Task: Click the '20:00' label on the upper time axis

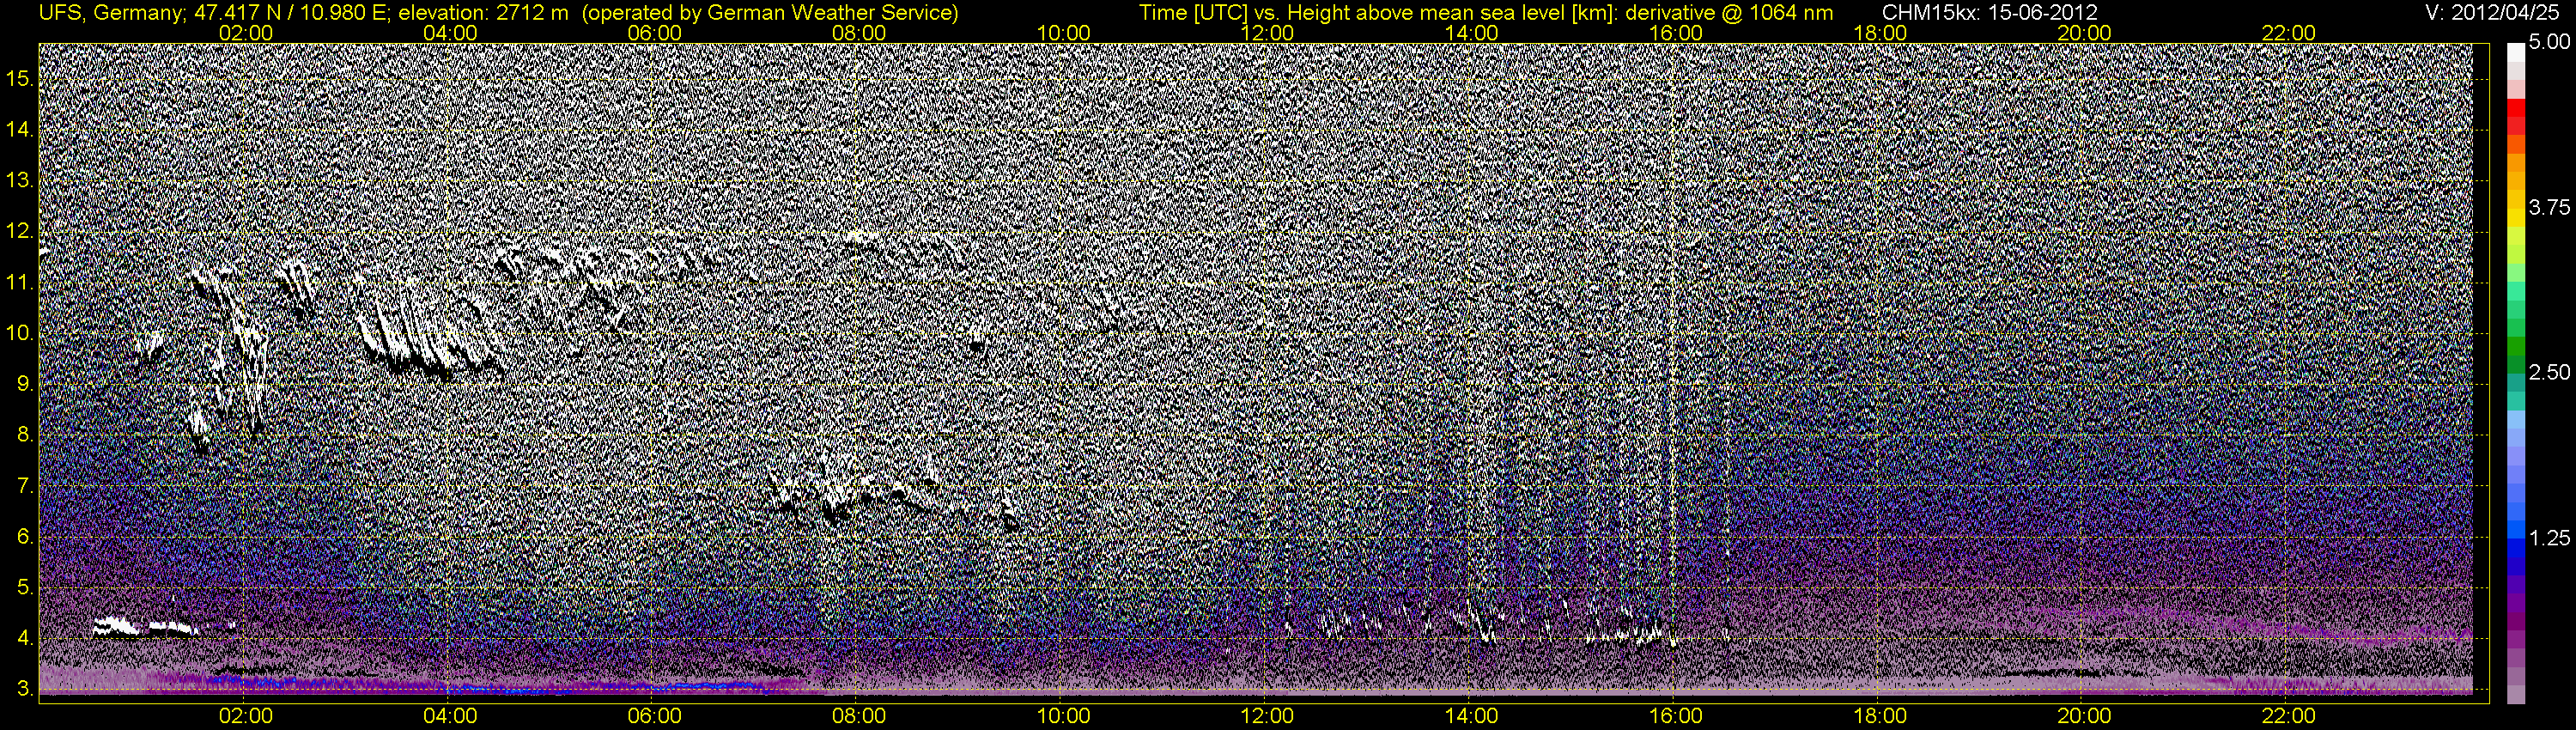Action: click(2084, 33)
